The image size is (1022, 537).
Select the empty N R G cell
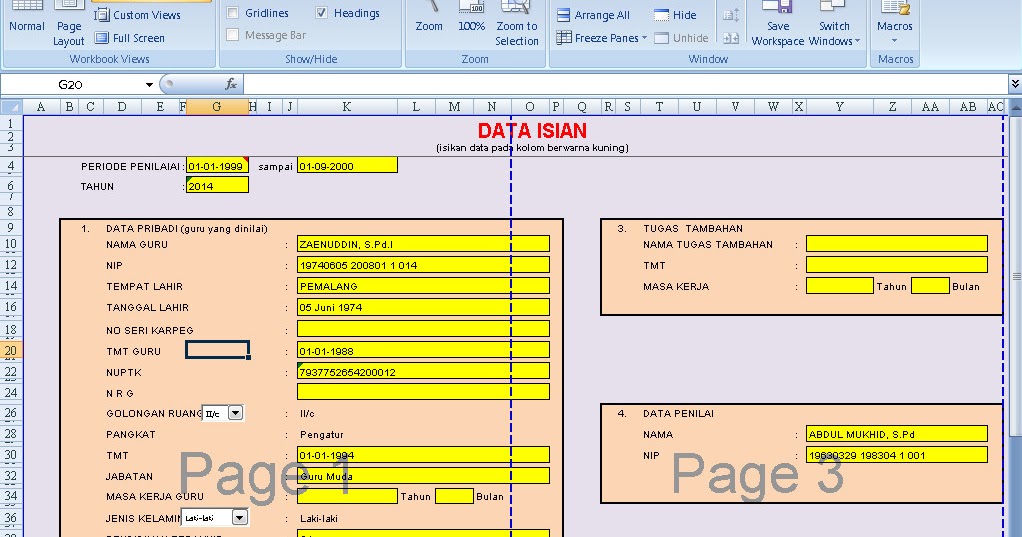pos(423,392)
